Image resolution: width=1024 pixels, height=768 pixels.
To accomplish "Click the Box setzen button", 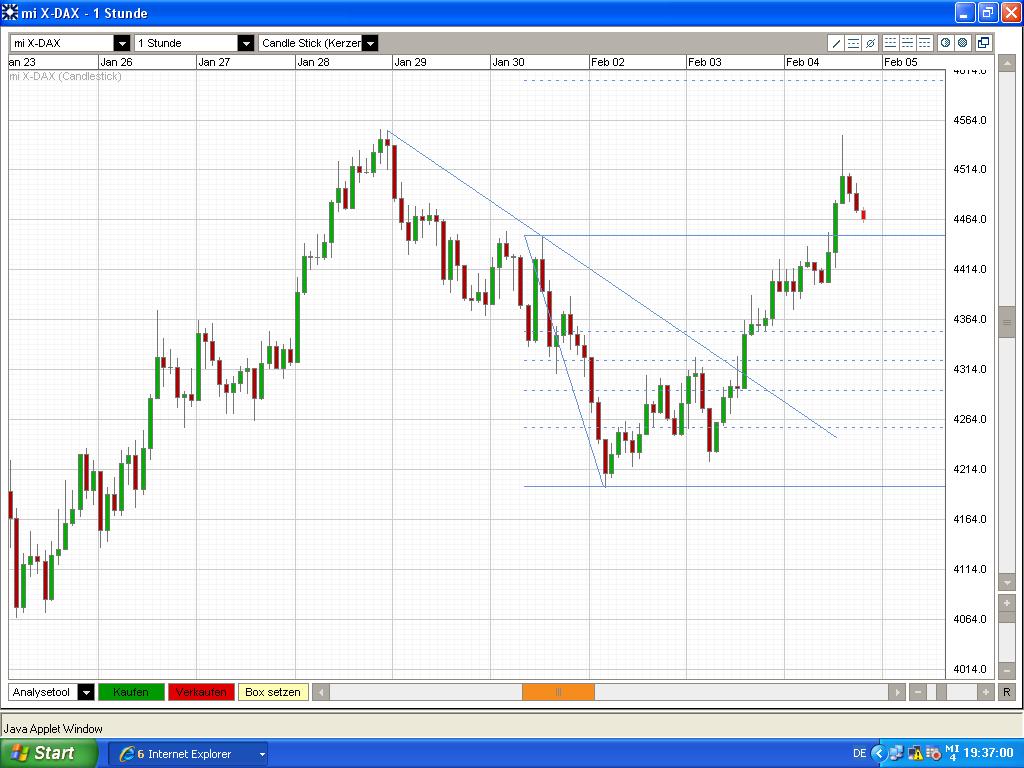I will point(272,692).
